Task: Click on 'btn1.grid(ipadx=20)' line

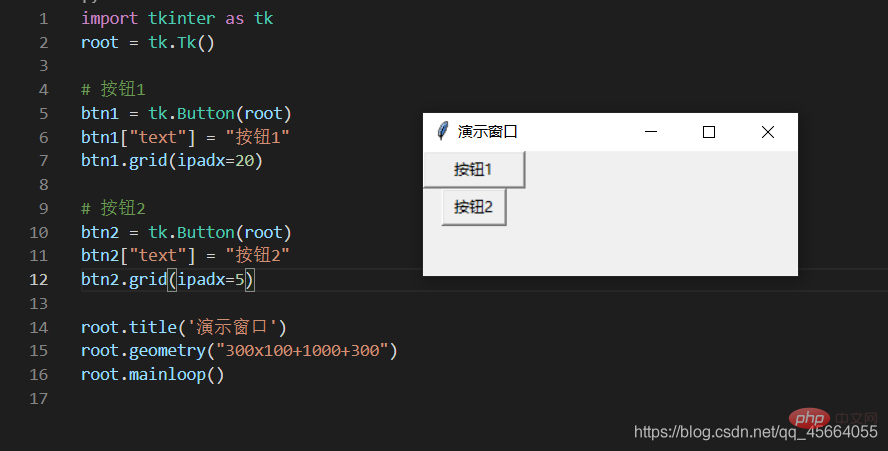Action: coord(172,161)
